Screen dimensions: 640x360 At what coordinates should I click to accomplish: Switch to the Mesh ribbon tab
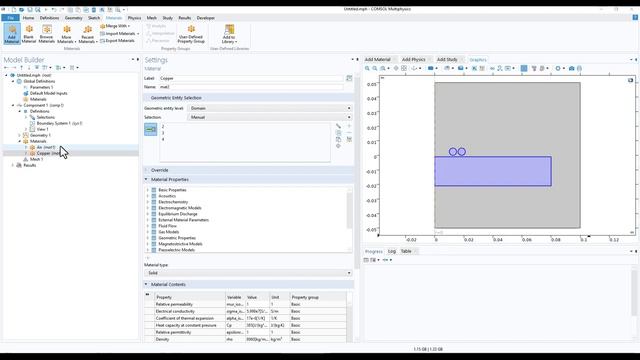click(x=151, y=18)
